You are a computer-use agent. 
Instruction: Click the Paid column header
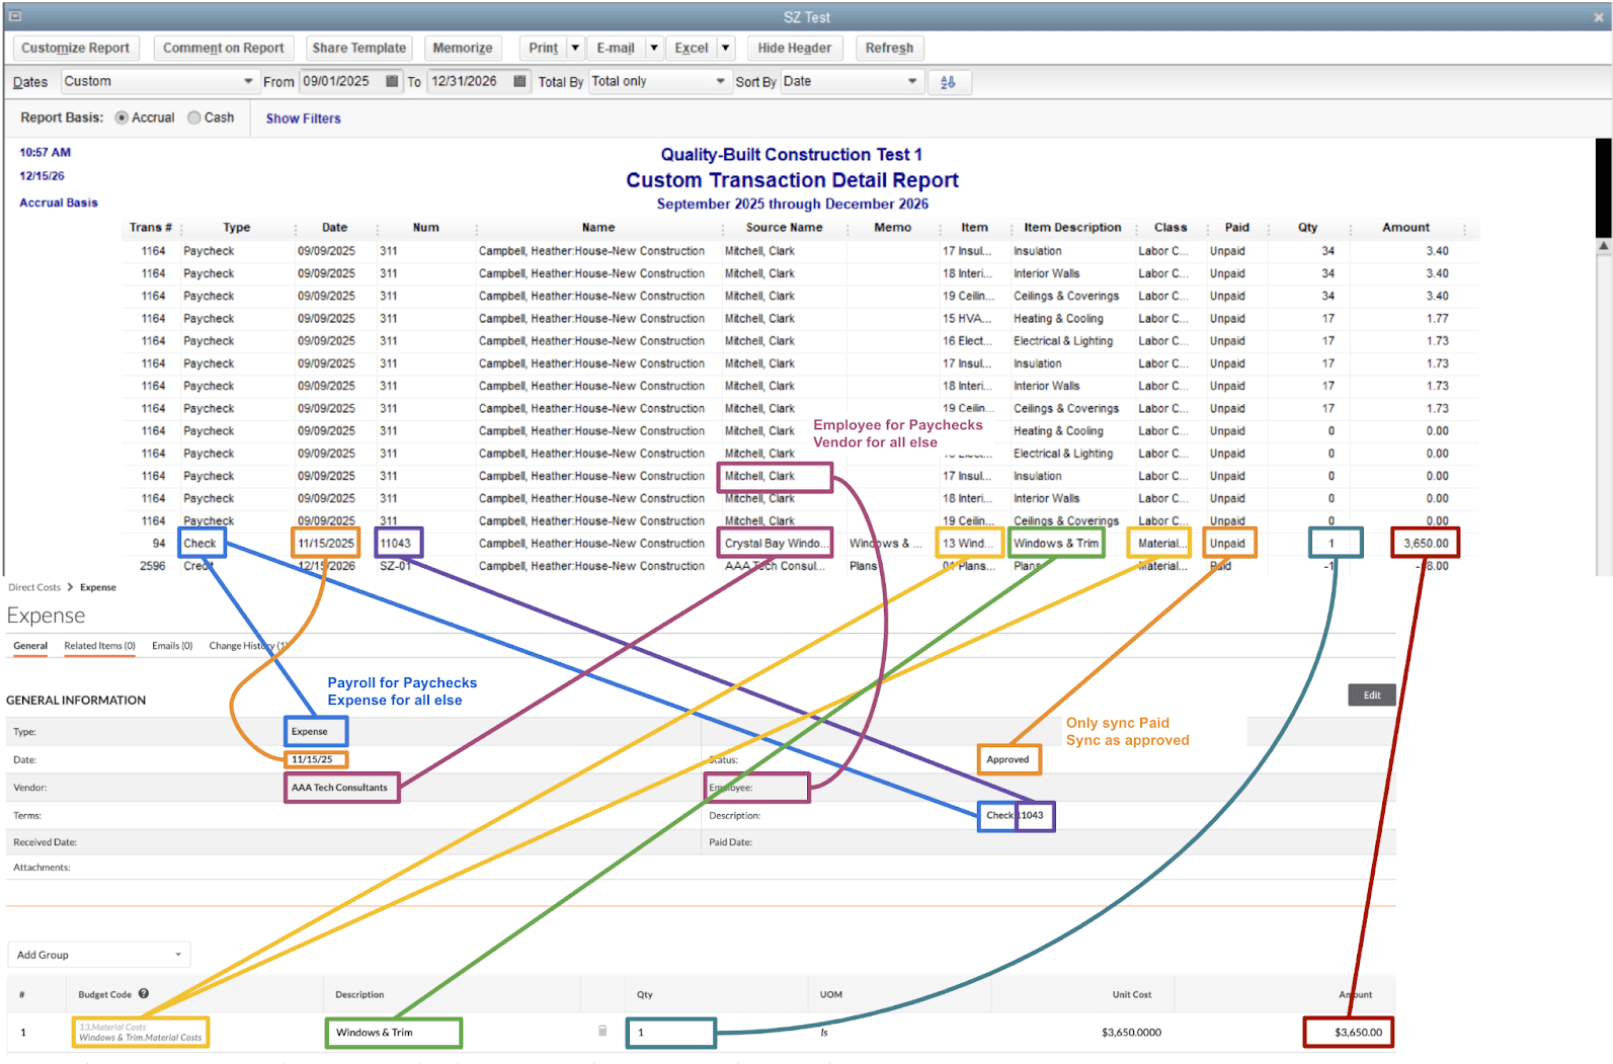tap(1236, 227)
